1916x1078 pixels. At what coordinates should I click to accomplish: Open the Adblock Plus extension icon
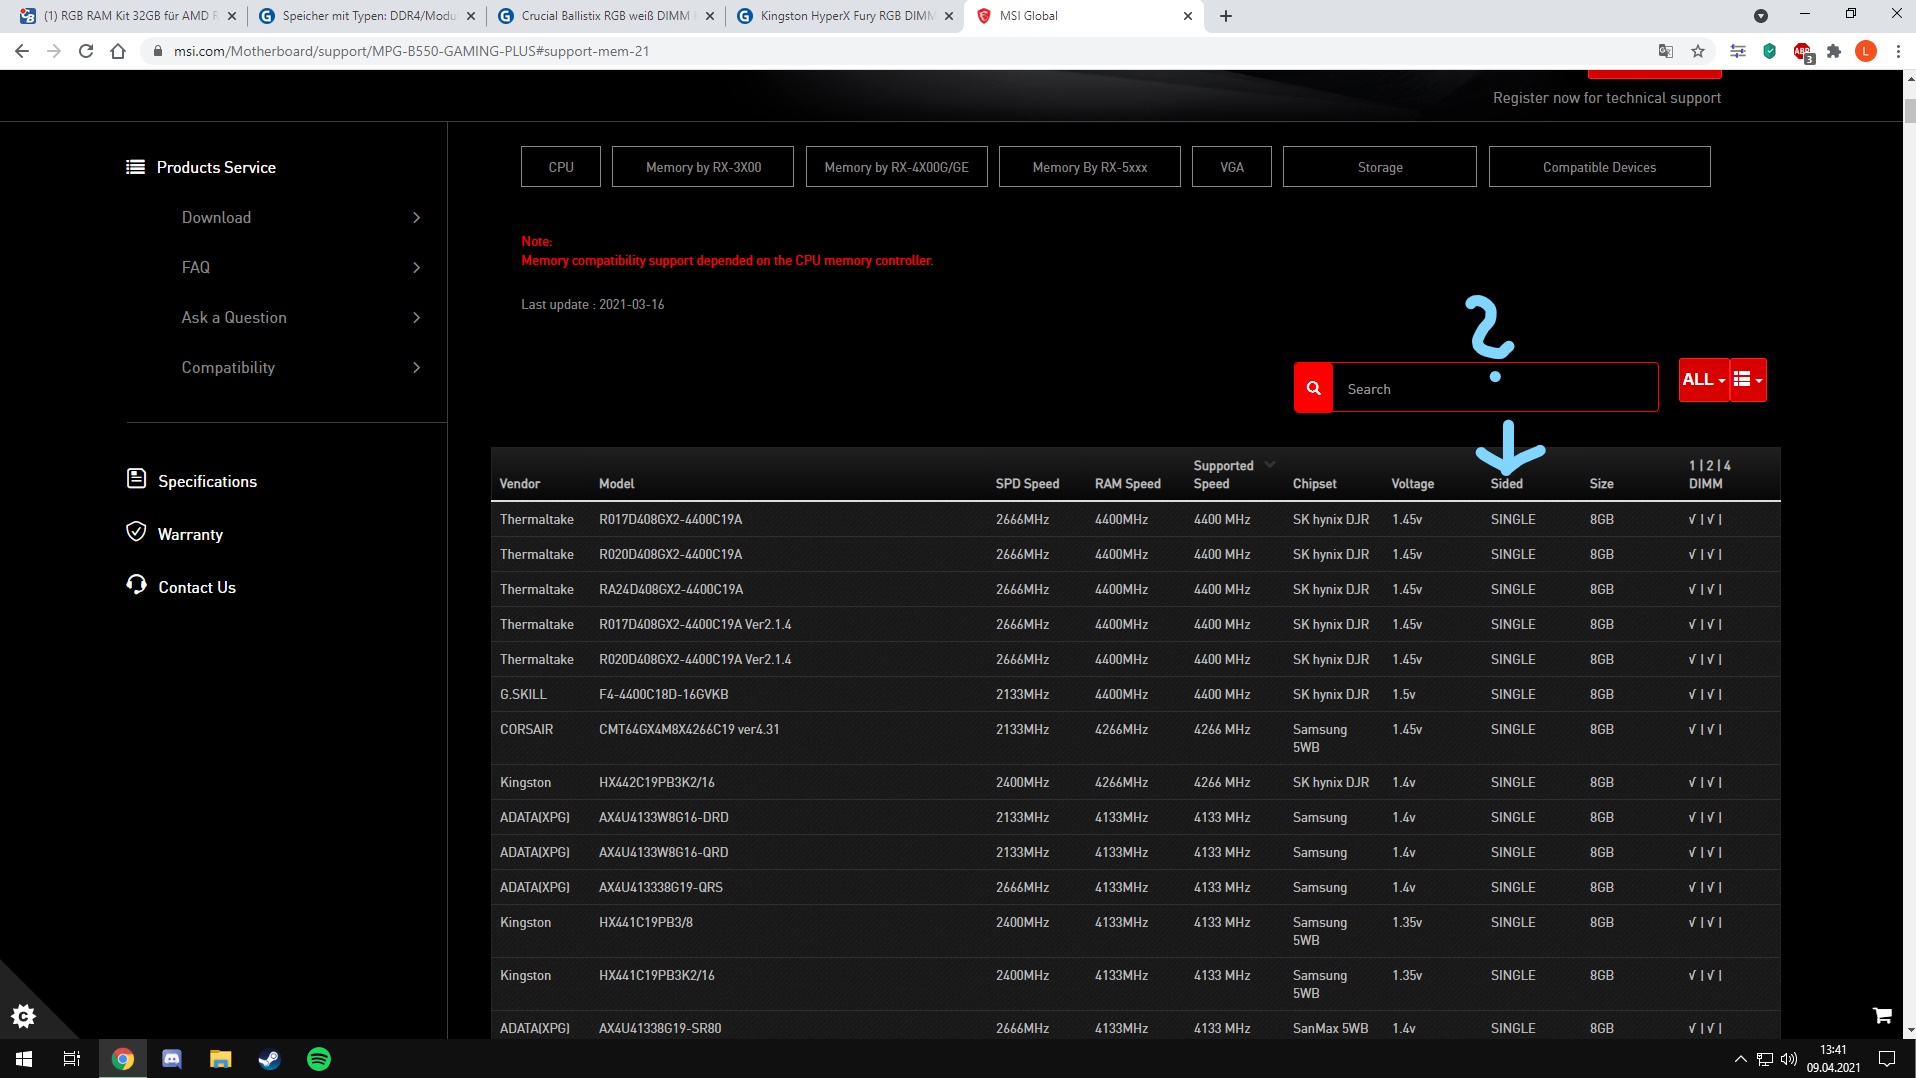click(1802, 51)
